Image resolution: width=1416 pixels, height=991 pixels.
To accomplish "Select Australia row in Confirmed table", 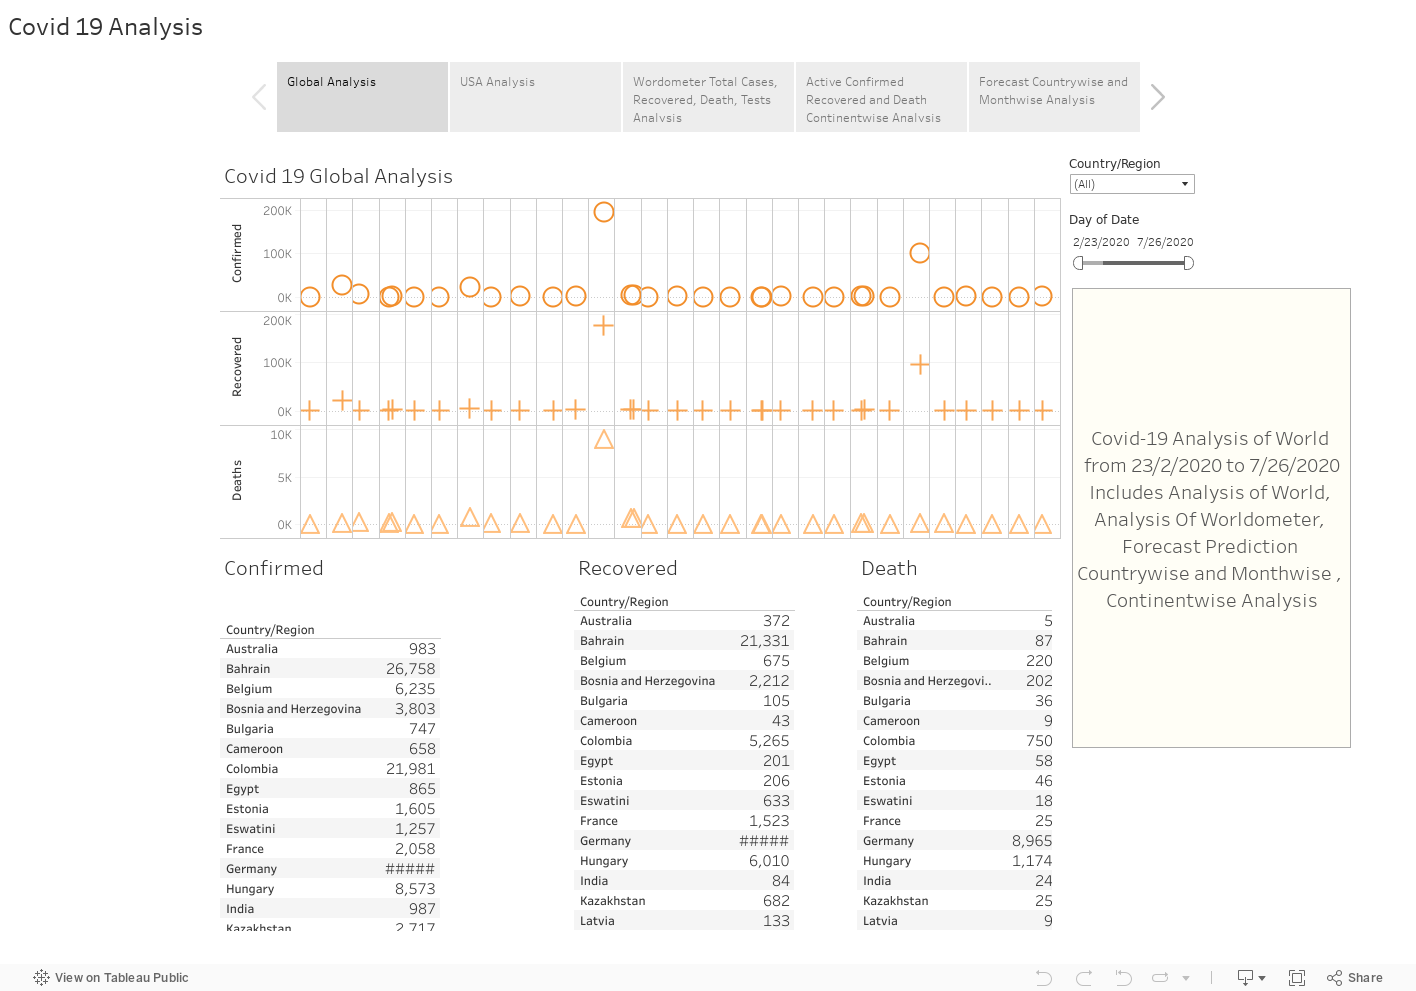I will 330,649.
